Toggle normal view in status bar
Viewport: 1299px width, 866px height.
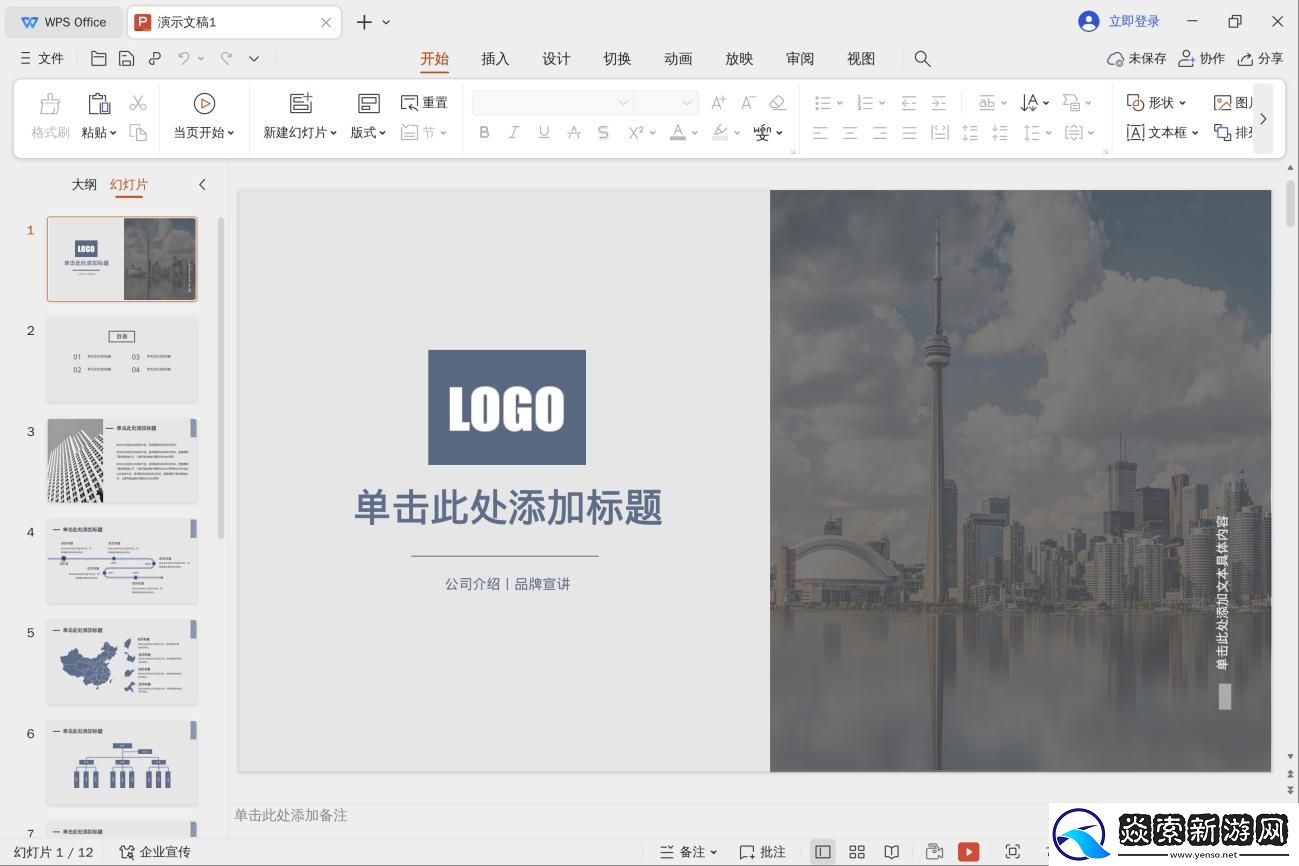coord(822,852)
